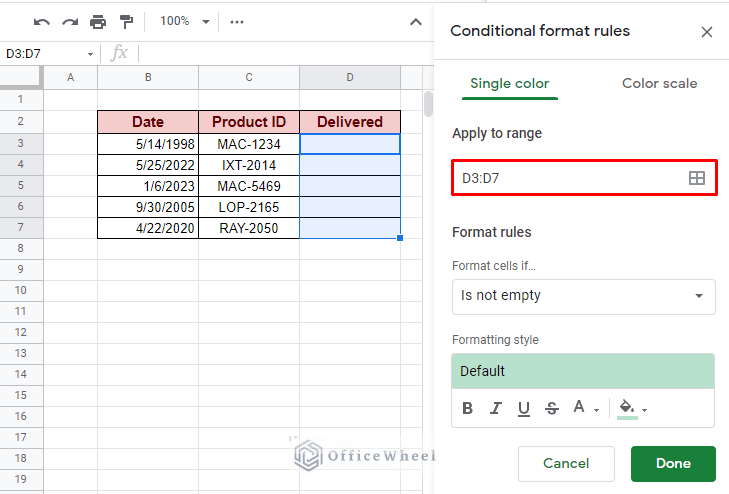
Task: Open the 'Is not empty' condition dropdown
Action: coord(583,296)
